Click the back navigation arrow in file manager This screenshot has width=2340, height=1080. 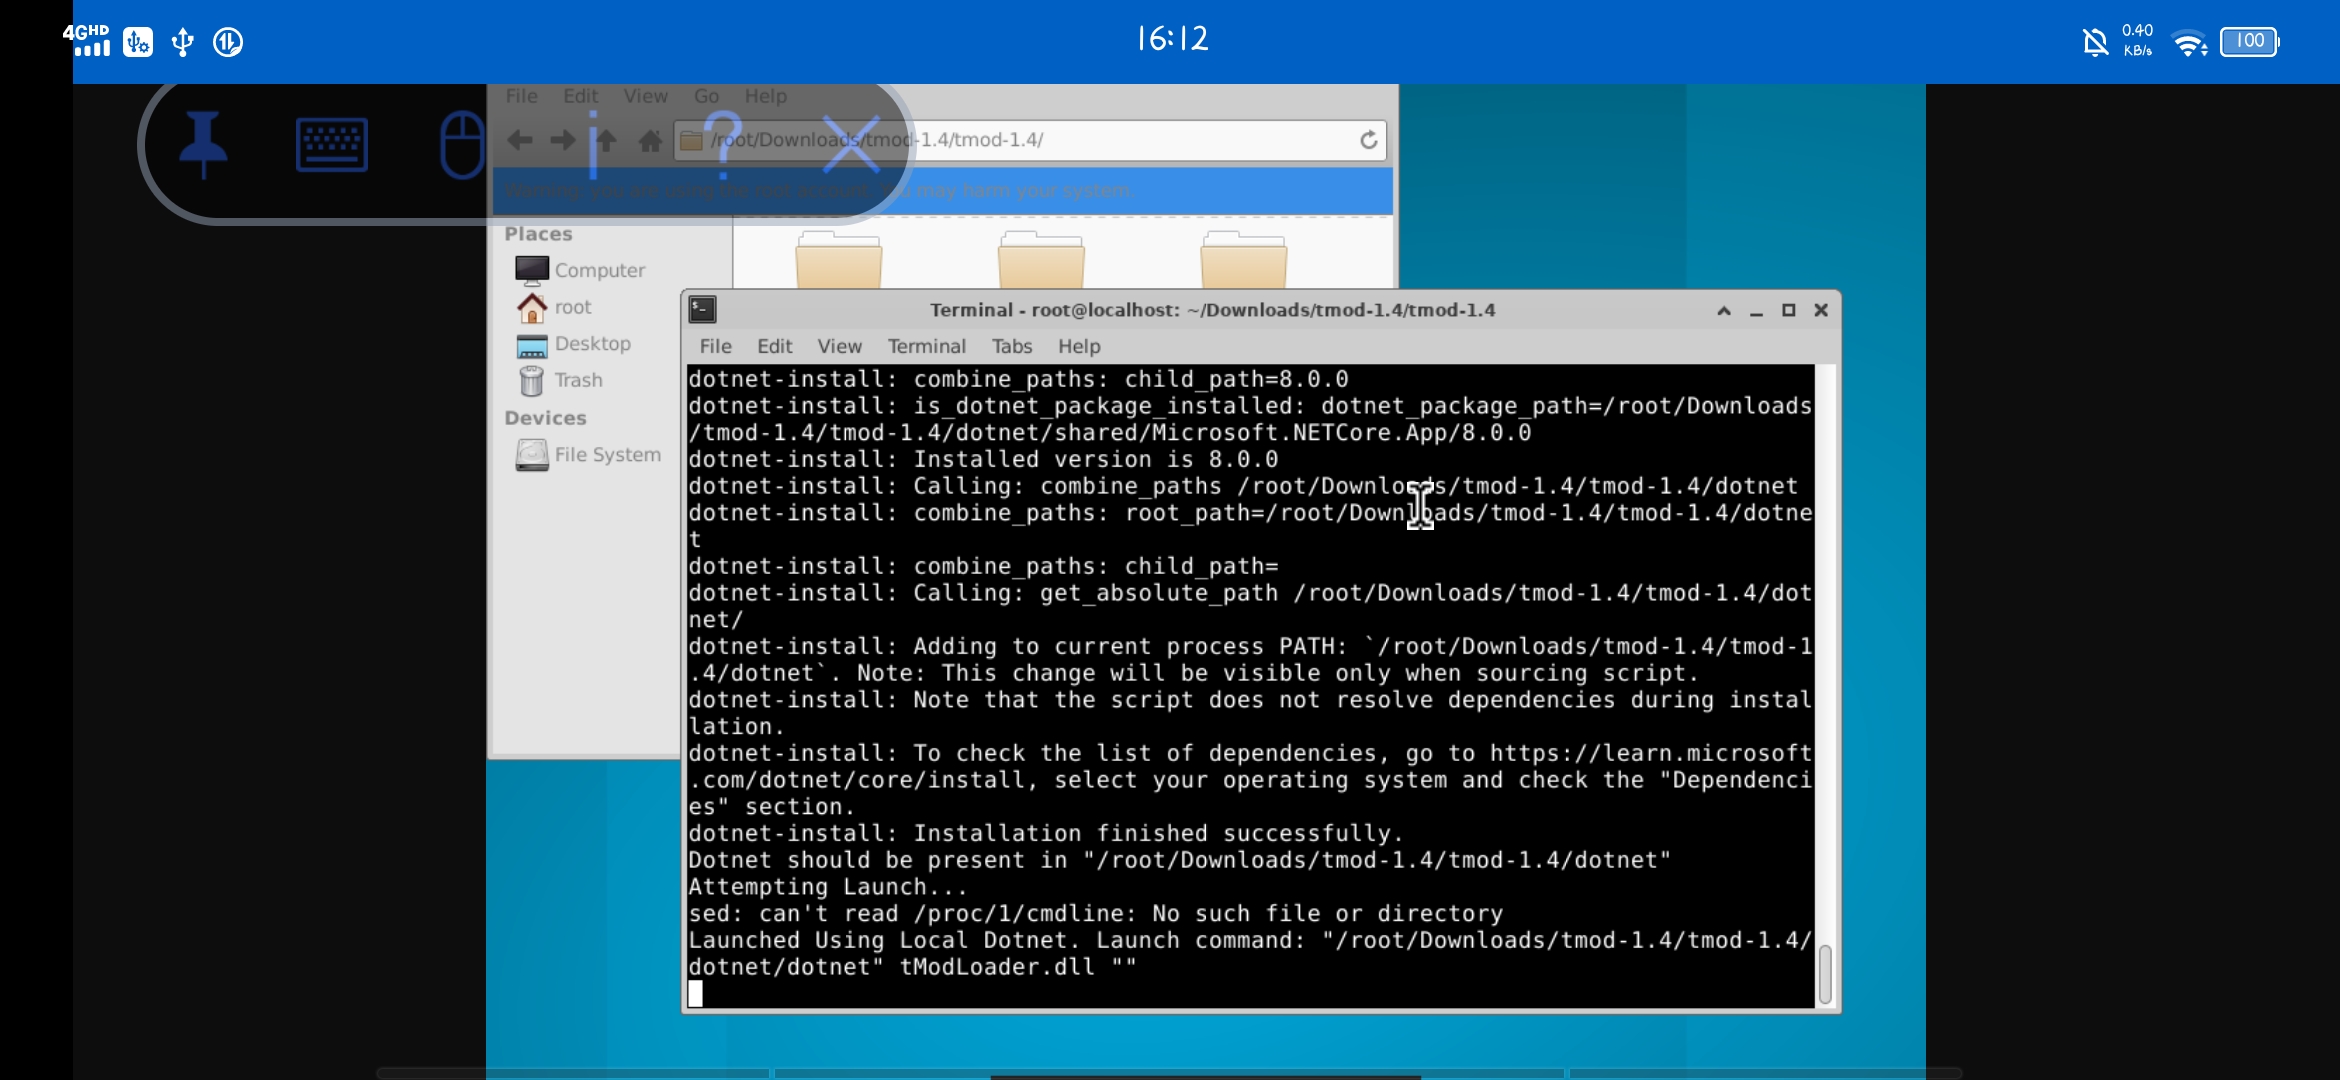coord(519,139)
